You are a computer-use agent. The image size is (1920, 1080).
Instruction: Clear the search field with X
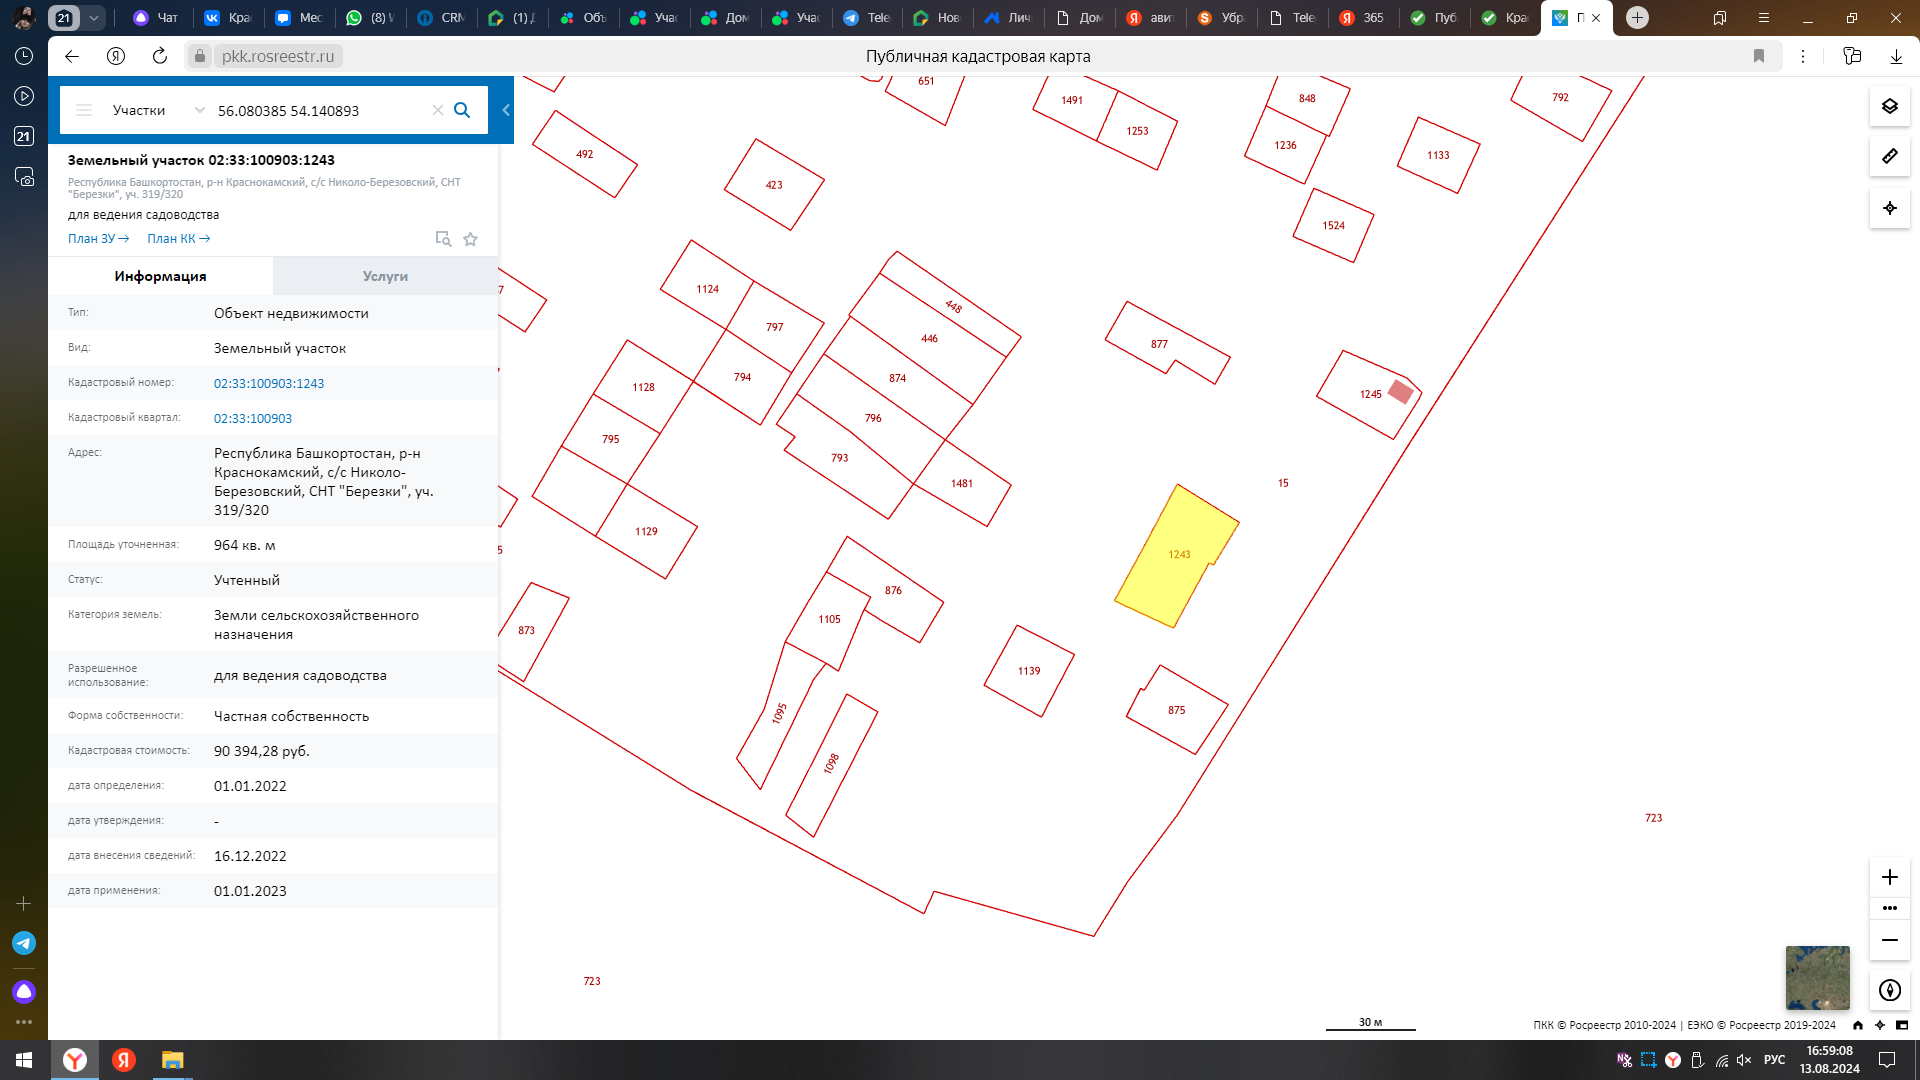(437, 110)
